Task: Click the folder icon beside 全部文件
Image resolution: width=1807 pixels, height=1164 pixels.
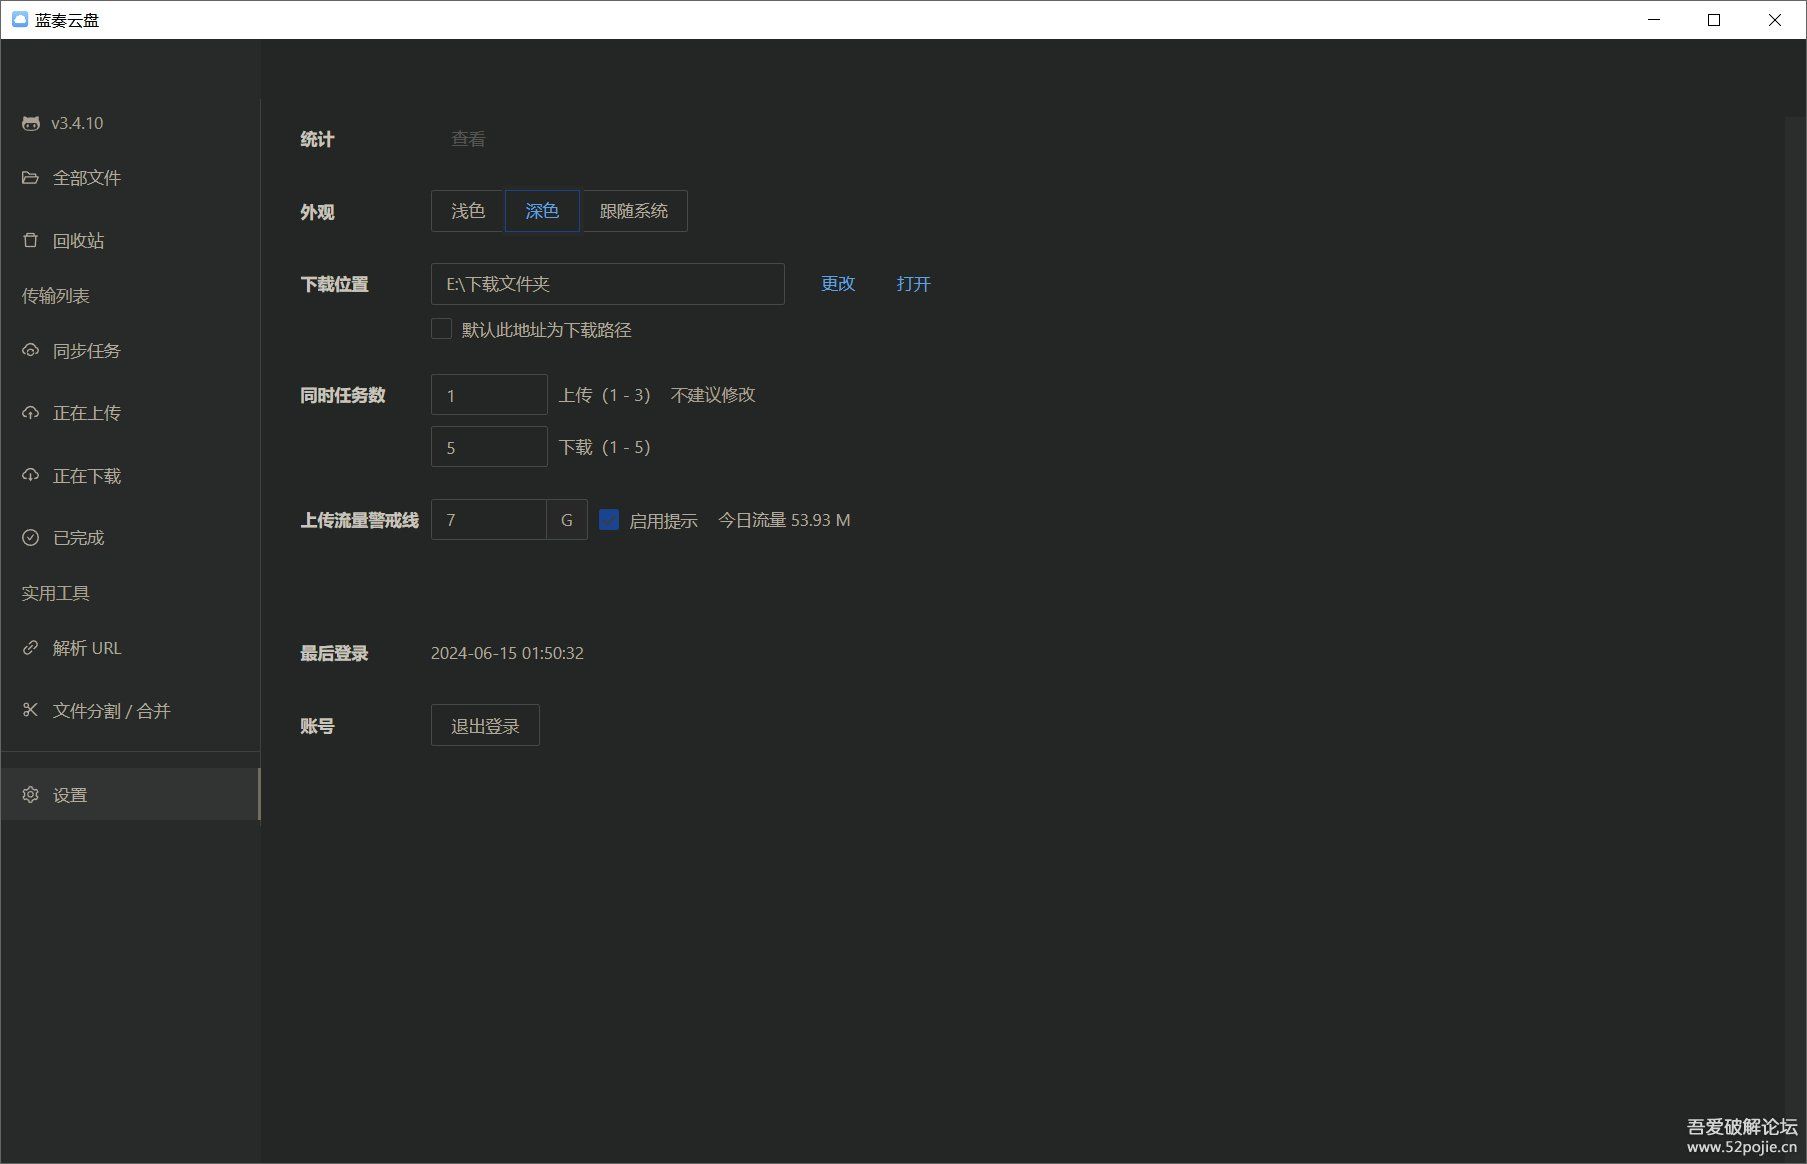Action: 30,177
